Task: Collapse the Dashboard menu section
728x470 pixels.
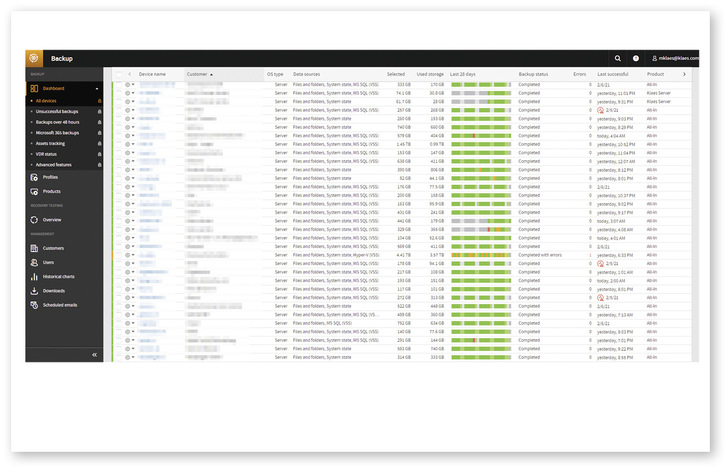Action: pyautogui.click(x=97, y=89)
